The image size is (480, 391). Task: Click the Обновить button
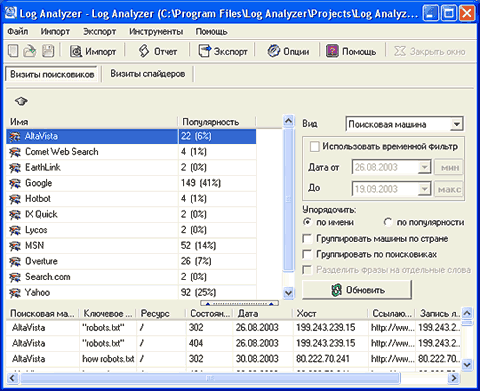[357, 290]
